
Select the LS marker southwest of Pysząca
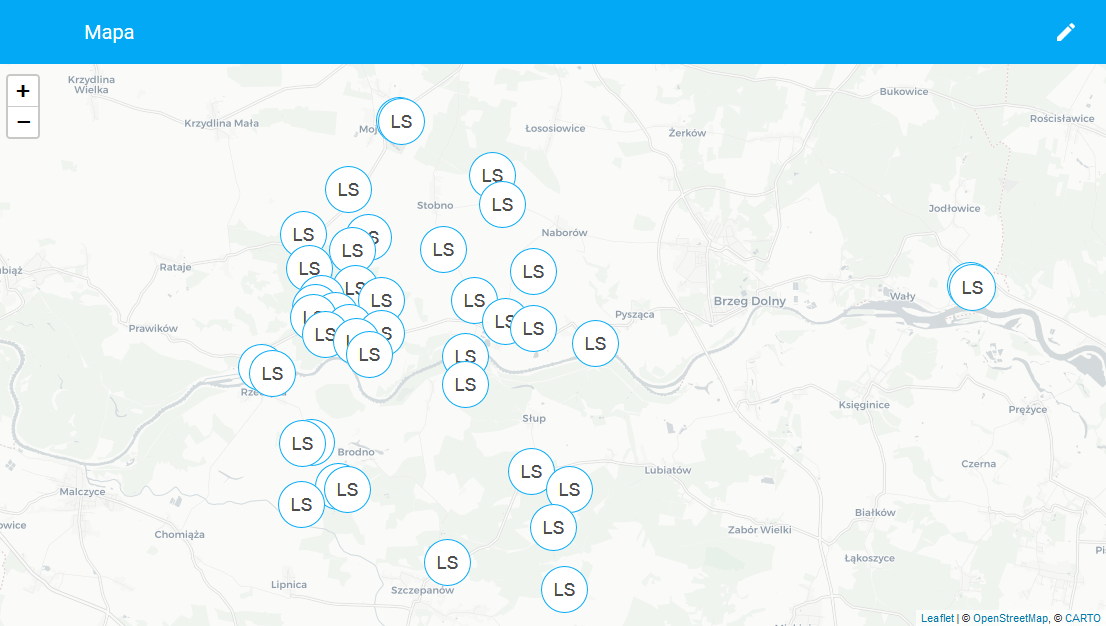[x=595, y=344]
